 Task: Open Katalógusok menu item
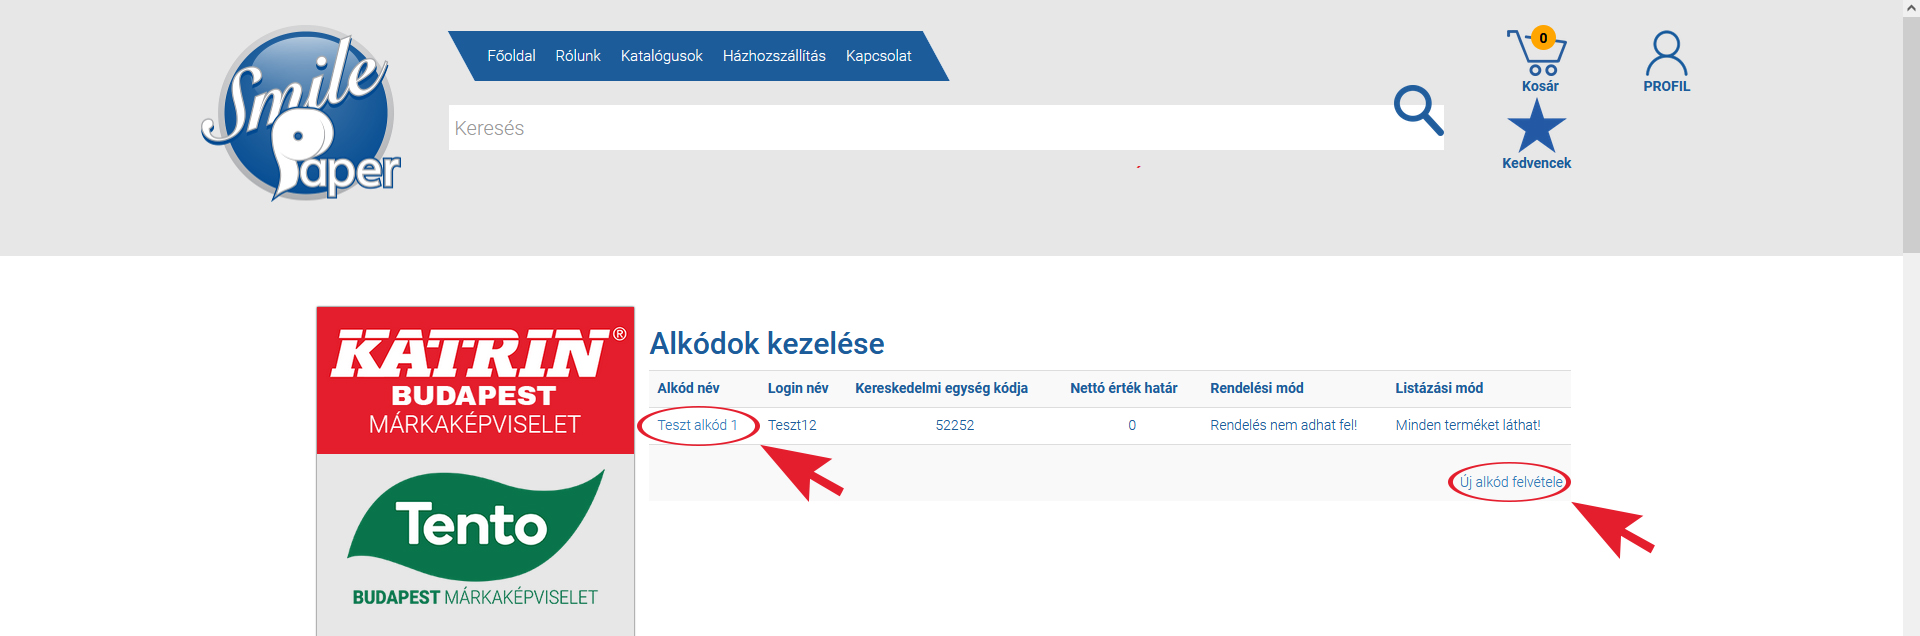pyautogui.click(x=661, y=56)
